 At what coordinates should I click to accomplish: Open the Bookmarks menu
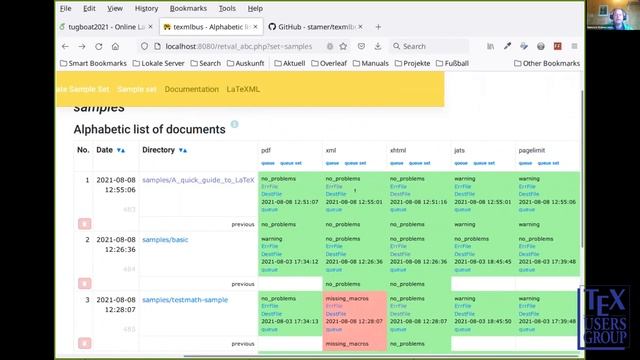pyautogui.click(x=188, y=9)
